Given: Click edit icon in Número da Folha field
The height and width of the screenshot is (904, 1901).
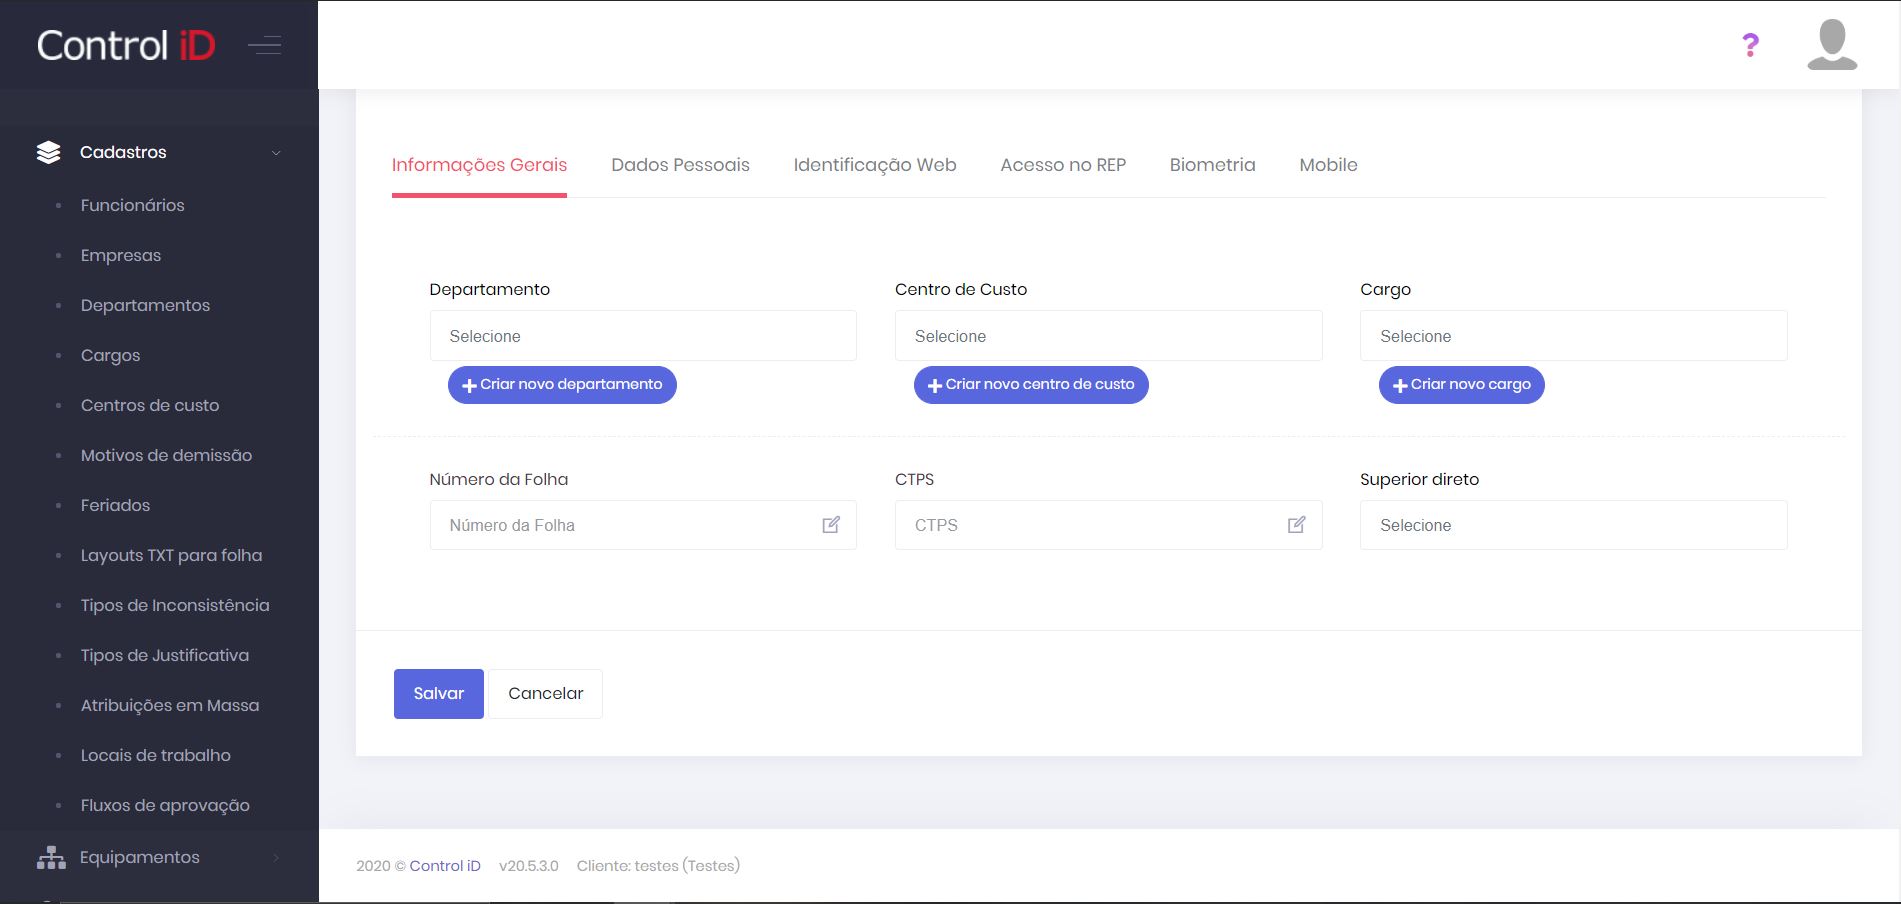Looking at the screenshot, I should (x=831, y=525).
